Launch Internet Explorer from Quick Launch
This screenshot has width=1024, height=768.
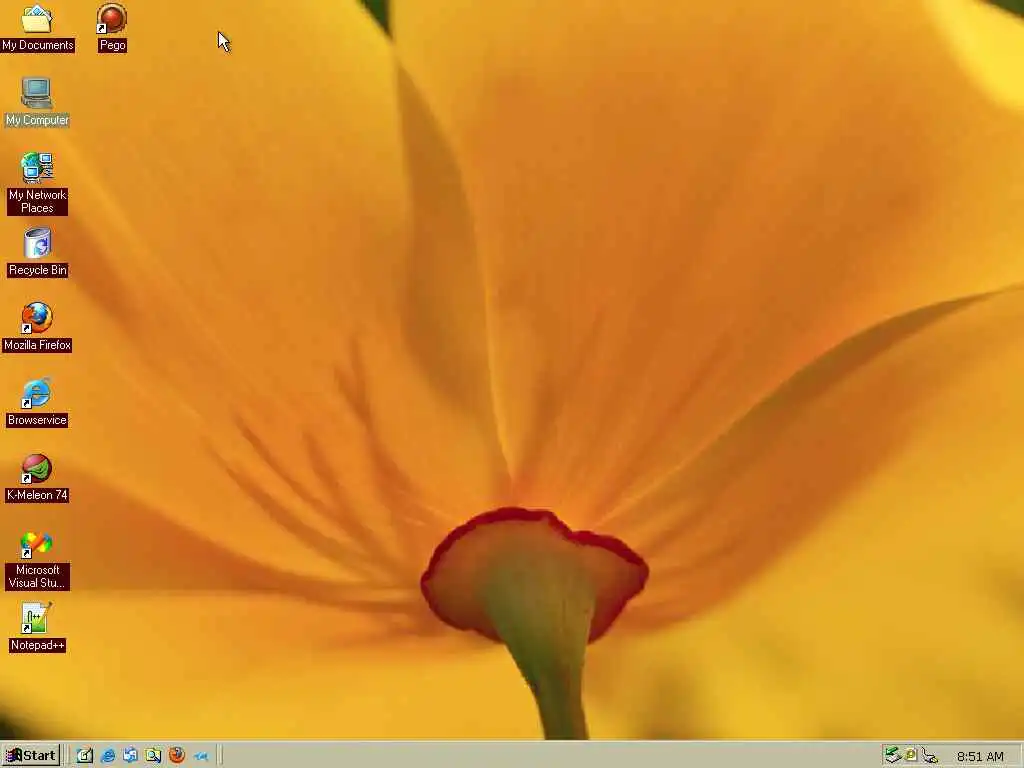(x=108, y=756)
